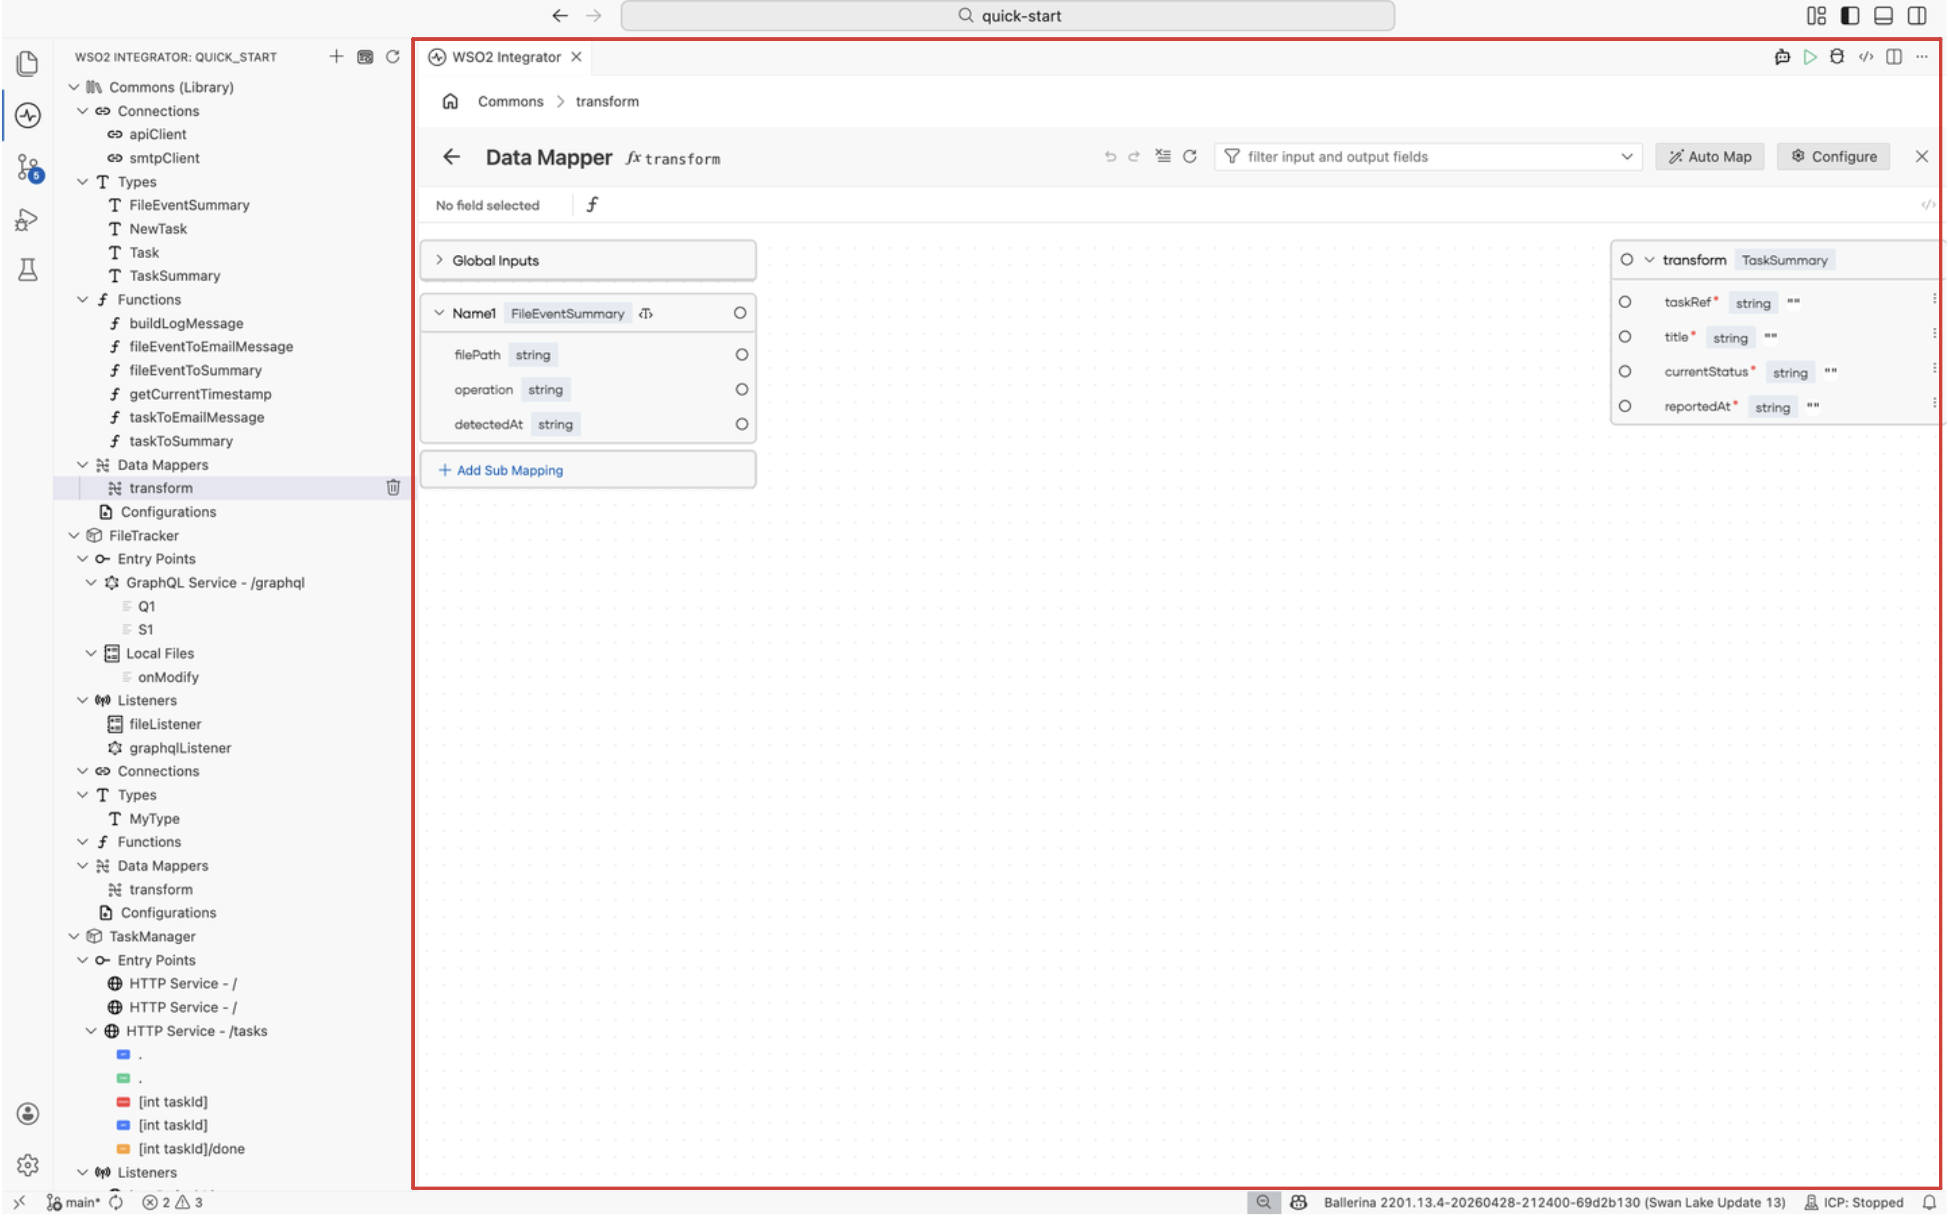Open the filter fields dropdown arrow
This screenshot has width=1948, height=1222.
pyautogui.click(x=1627, y=157)
